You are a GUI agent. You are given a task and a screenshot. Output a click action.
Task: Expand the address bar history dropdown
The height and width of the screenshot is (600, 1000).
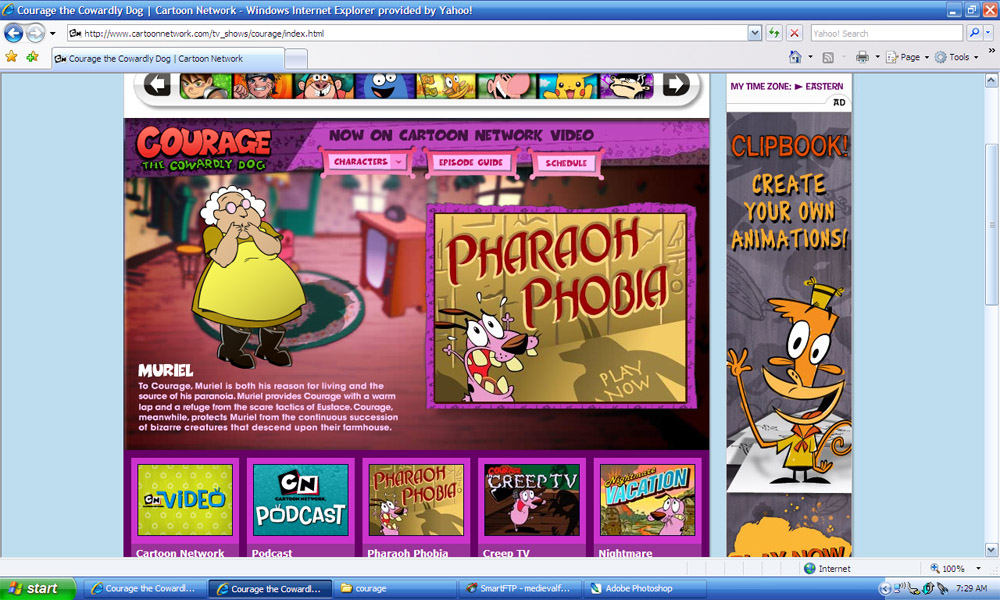tap(754, 33)
